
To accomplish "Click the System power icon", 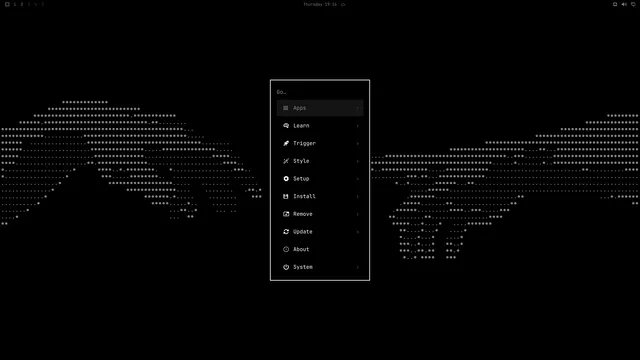I will pyautogui.click(x=286, y=267).
